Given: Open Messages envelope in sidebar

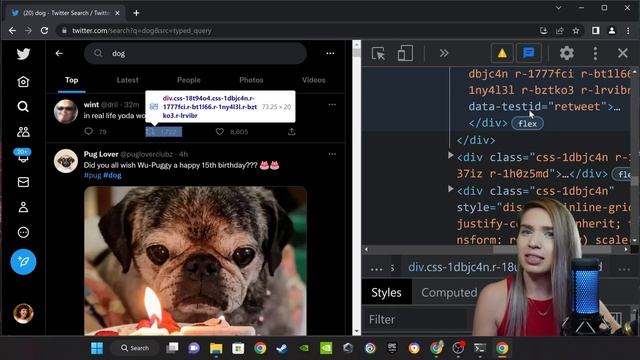Looking at the screenshot, I should 23,182.
